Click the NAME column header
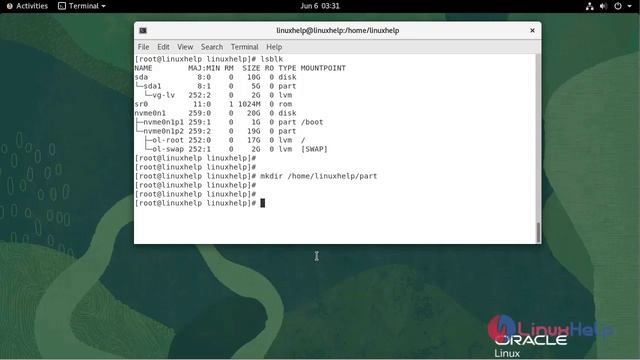The width and height of the screenshot is (640, 360). (x=143, y=68)
